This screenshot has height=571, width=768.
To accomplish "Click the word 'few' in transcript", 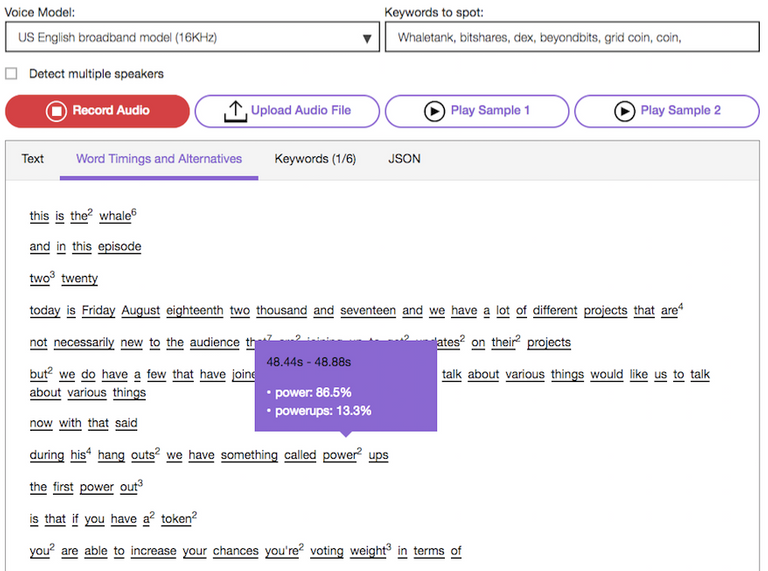I will coord(157,374).
